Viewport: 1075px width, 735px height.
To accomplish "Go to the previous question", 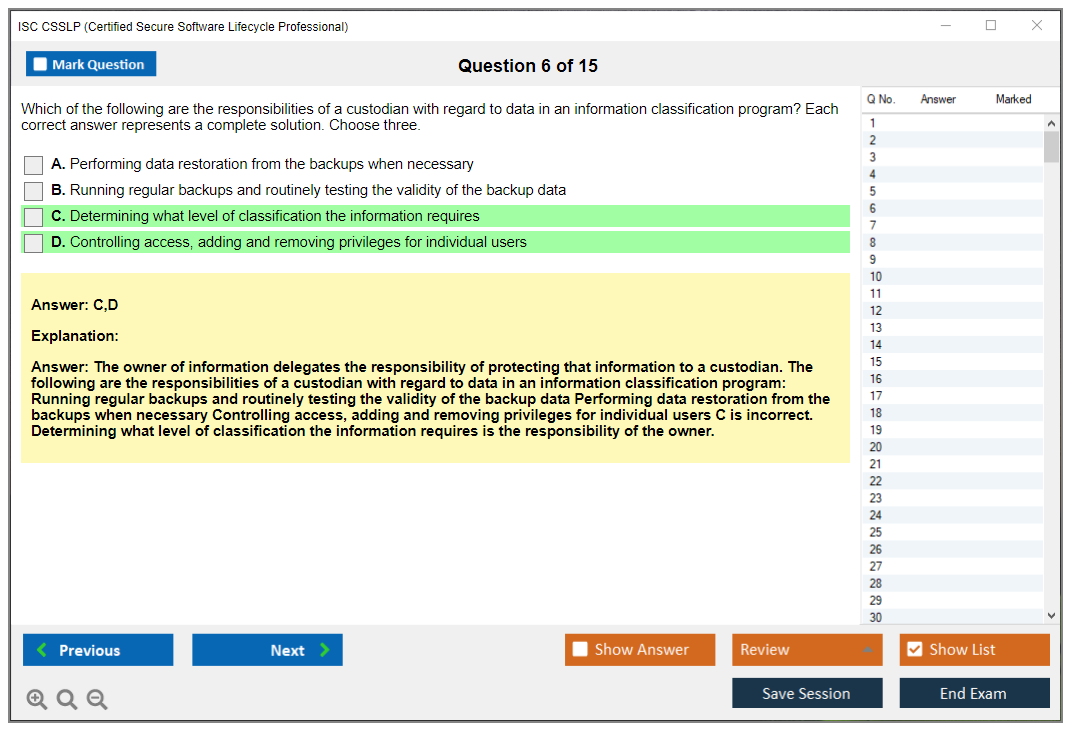I will coord(98,650).
